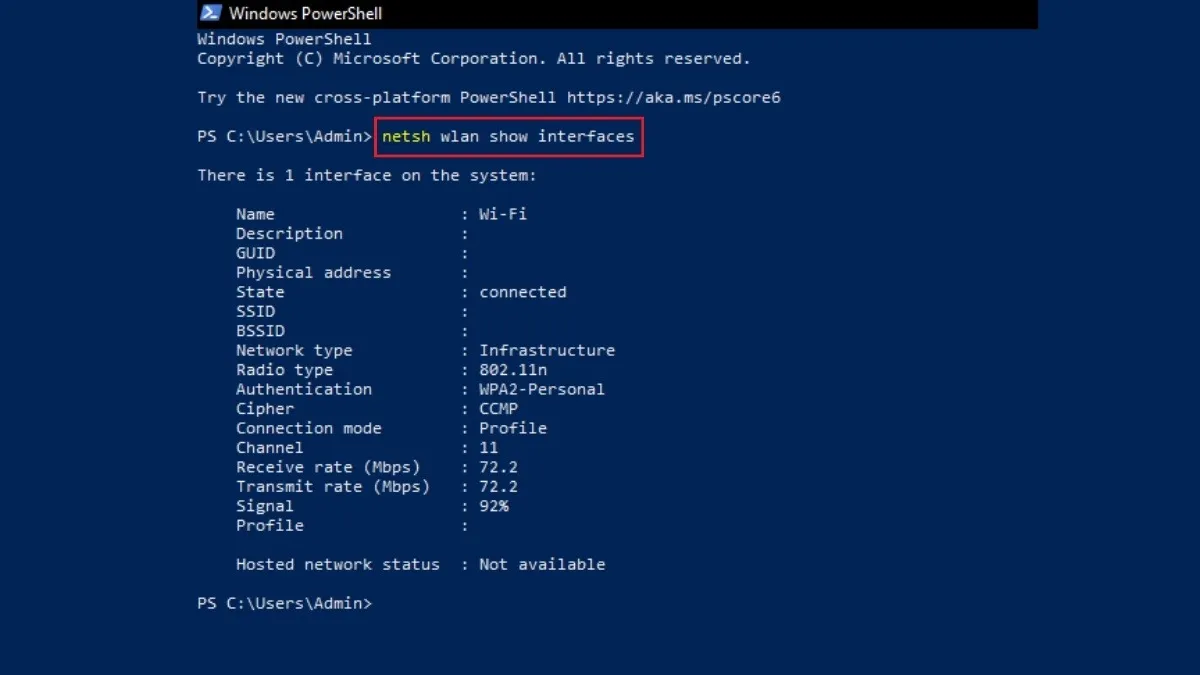Select the State connected value
The image size is (1200, 675).
coord(522,292)
